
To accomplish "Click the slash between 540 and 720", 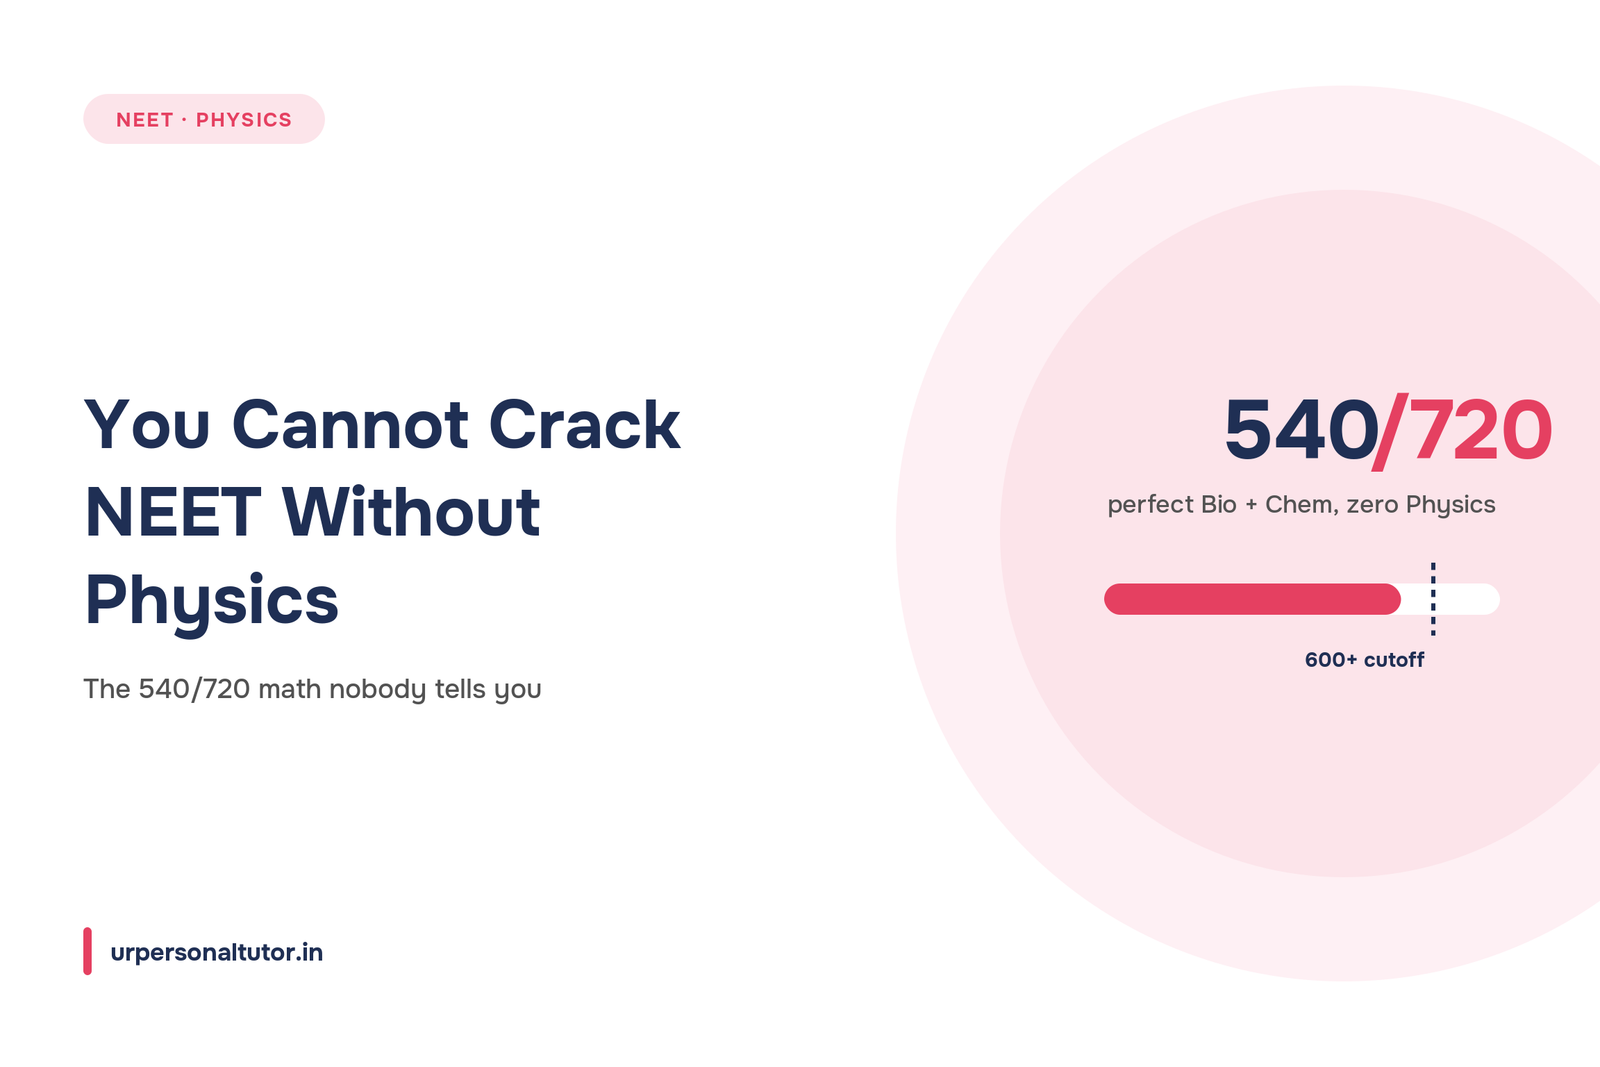I will 1391,431.
